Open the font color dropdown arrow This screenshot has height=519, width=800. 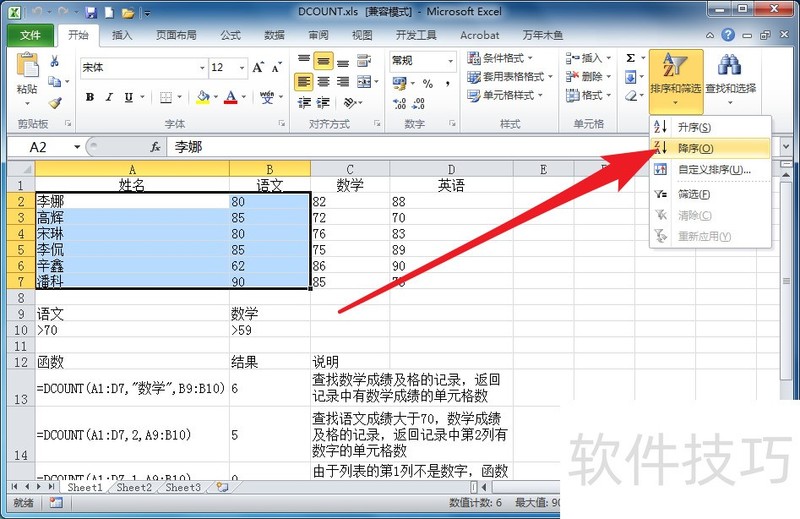(244, 96)
